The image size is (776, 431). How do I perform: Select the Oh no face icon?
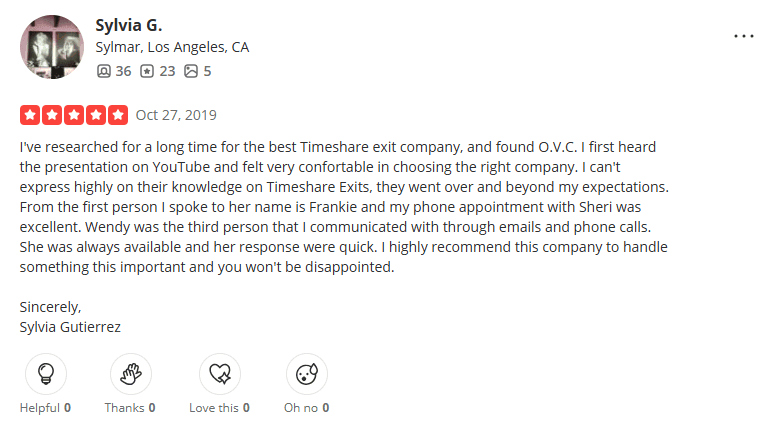pyautogui.click(x=305, y=374)
